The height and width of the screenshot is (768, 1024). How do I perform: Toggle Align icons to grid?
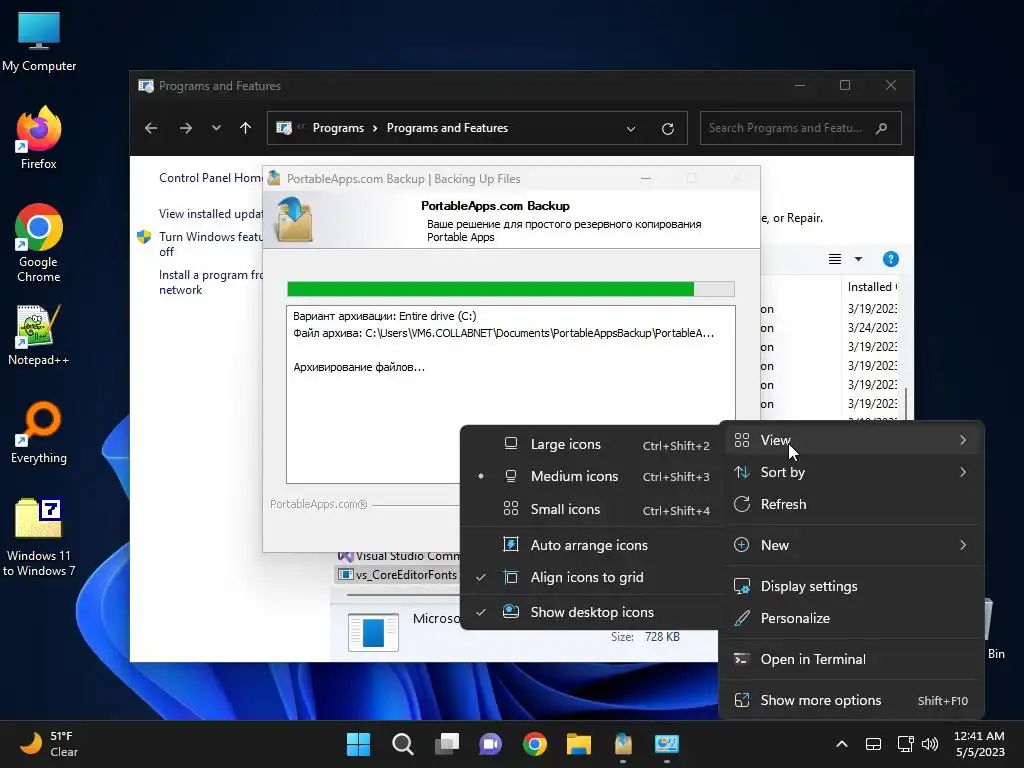593,577
